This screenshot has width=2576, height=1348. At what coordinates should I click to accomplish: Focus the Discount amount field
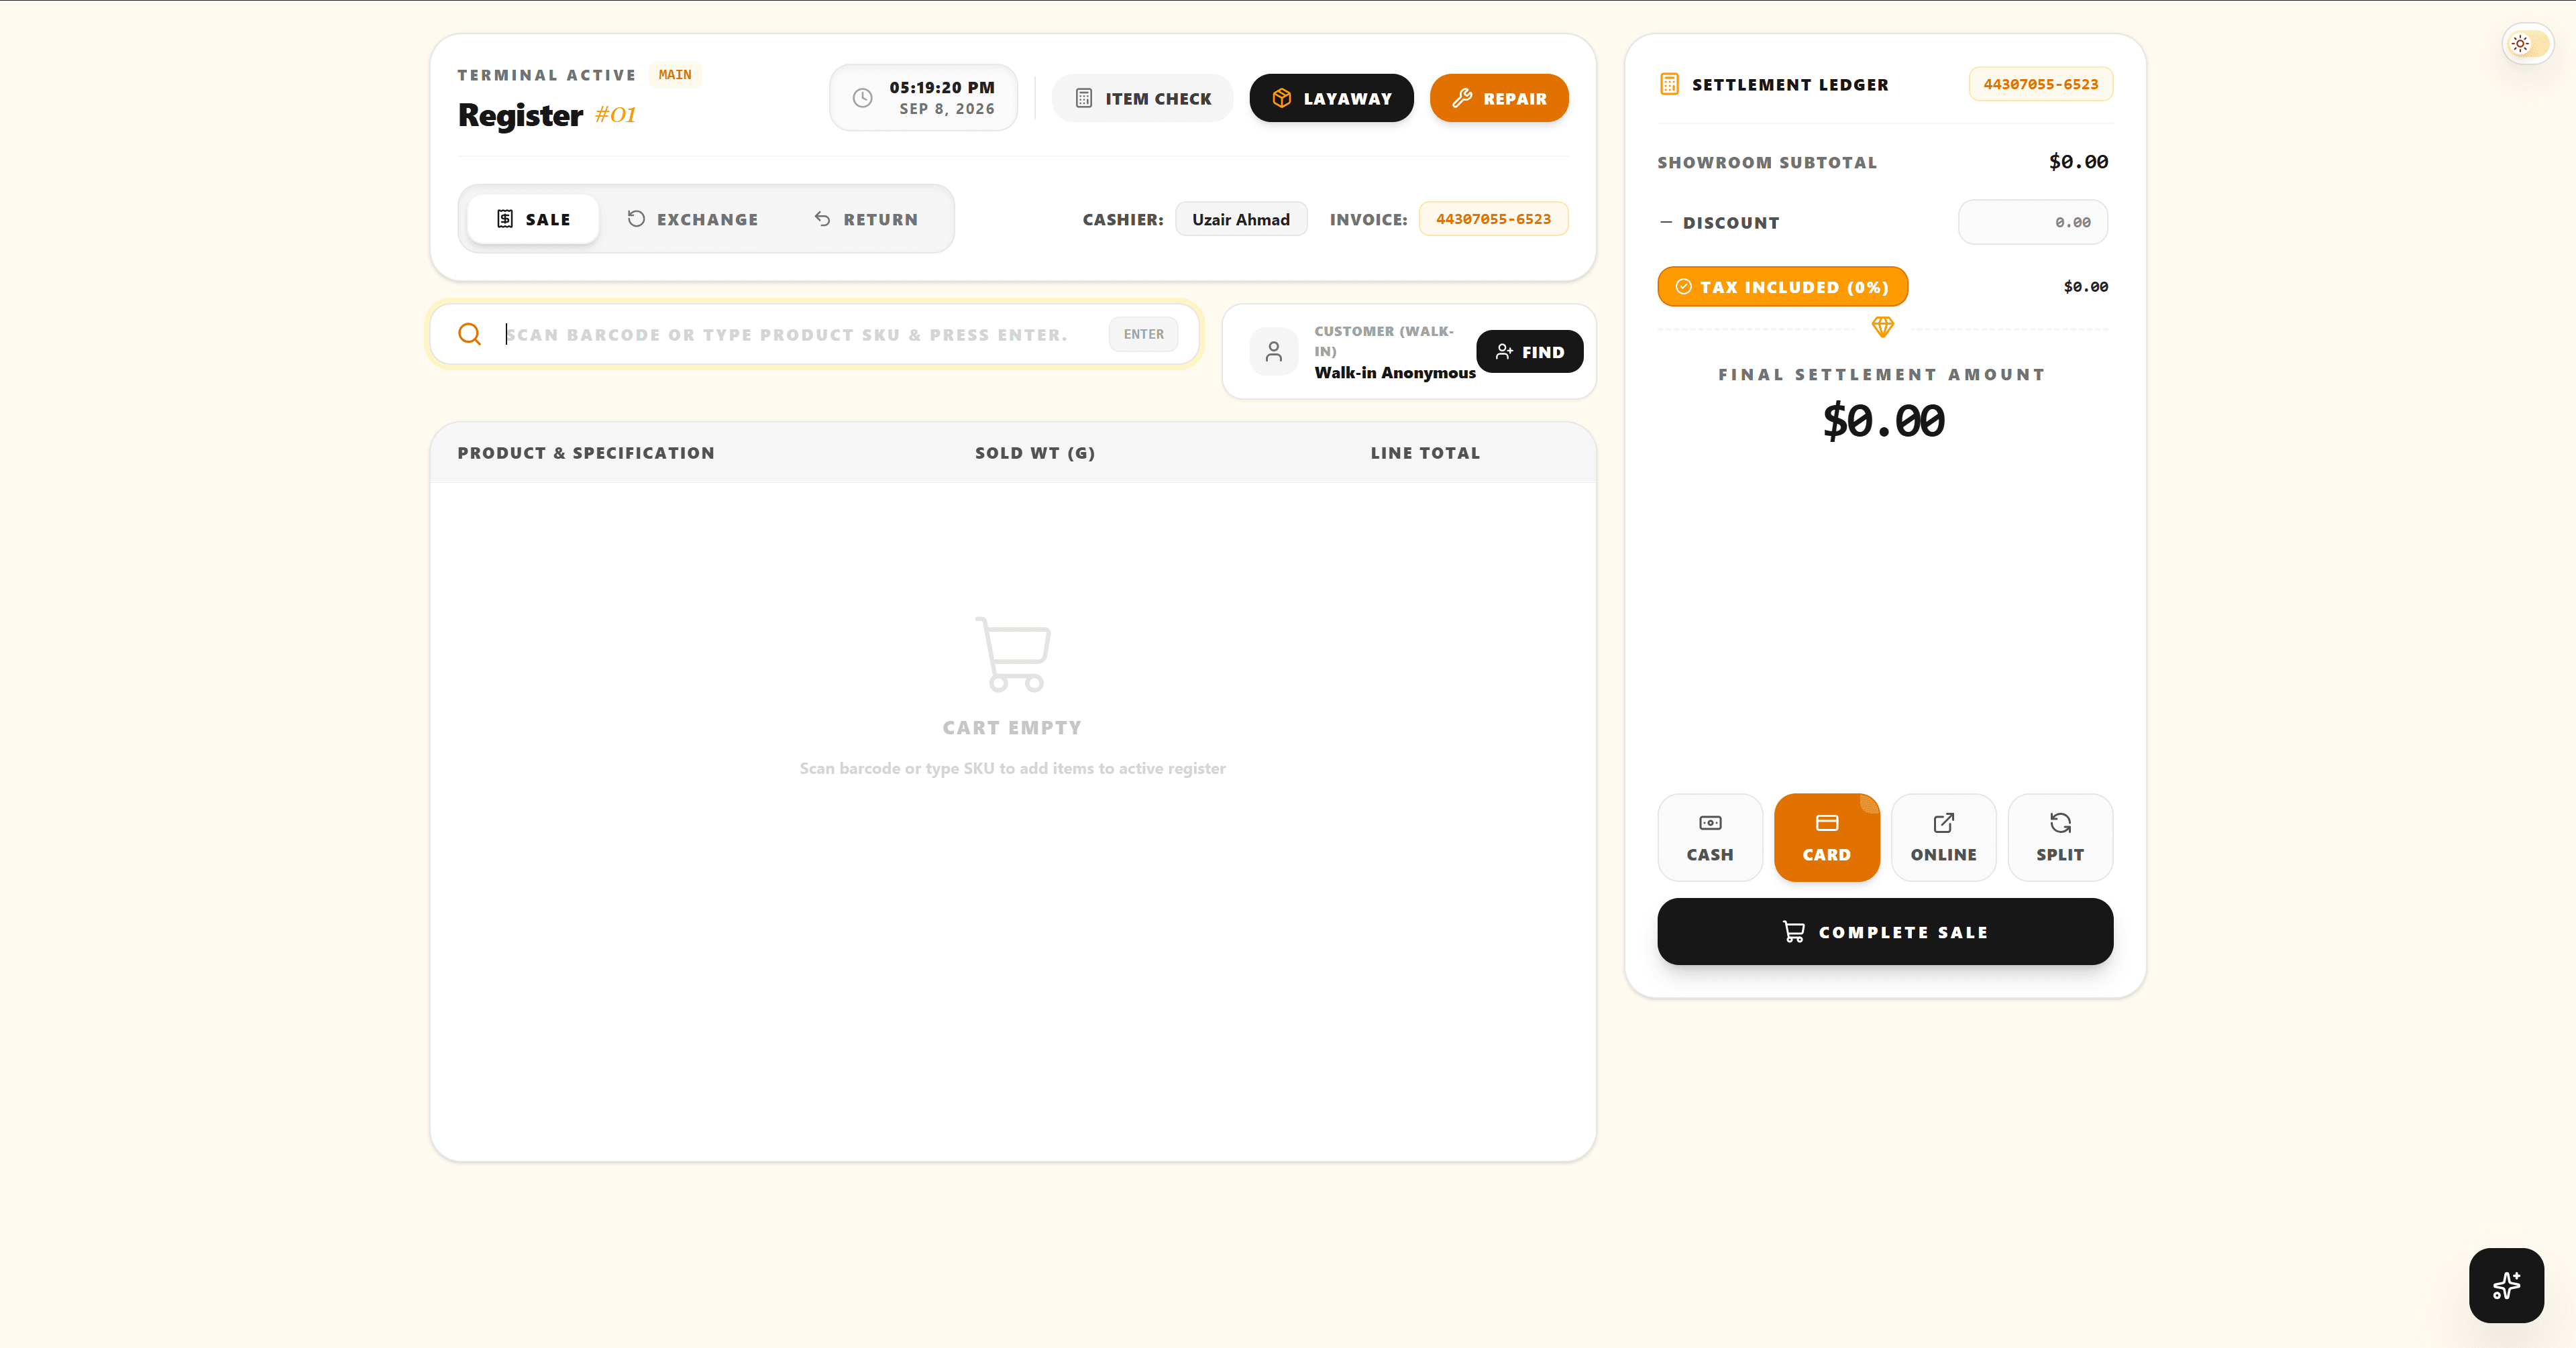point(2032,222)
